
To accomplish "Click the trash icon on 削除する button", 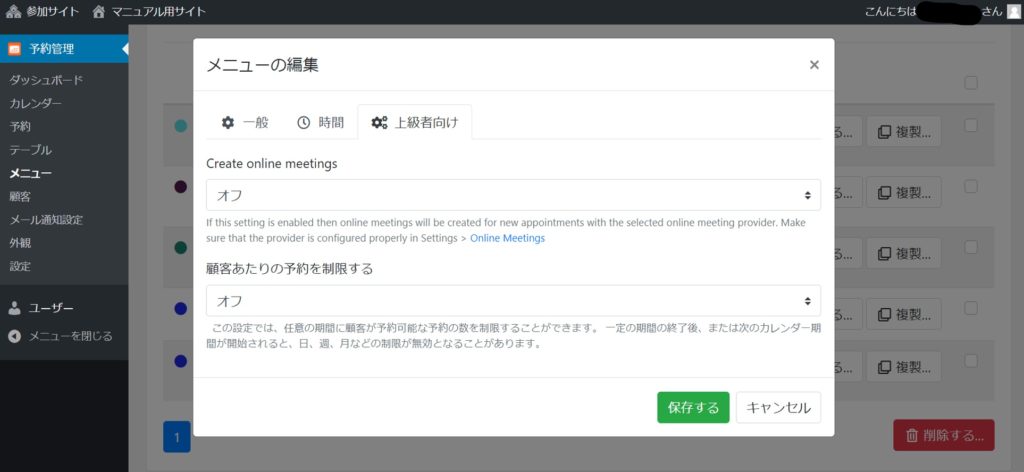I will coord(912,435).
